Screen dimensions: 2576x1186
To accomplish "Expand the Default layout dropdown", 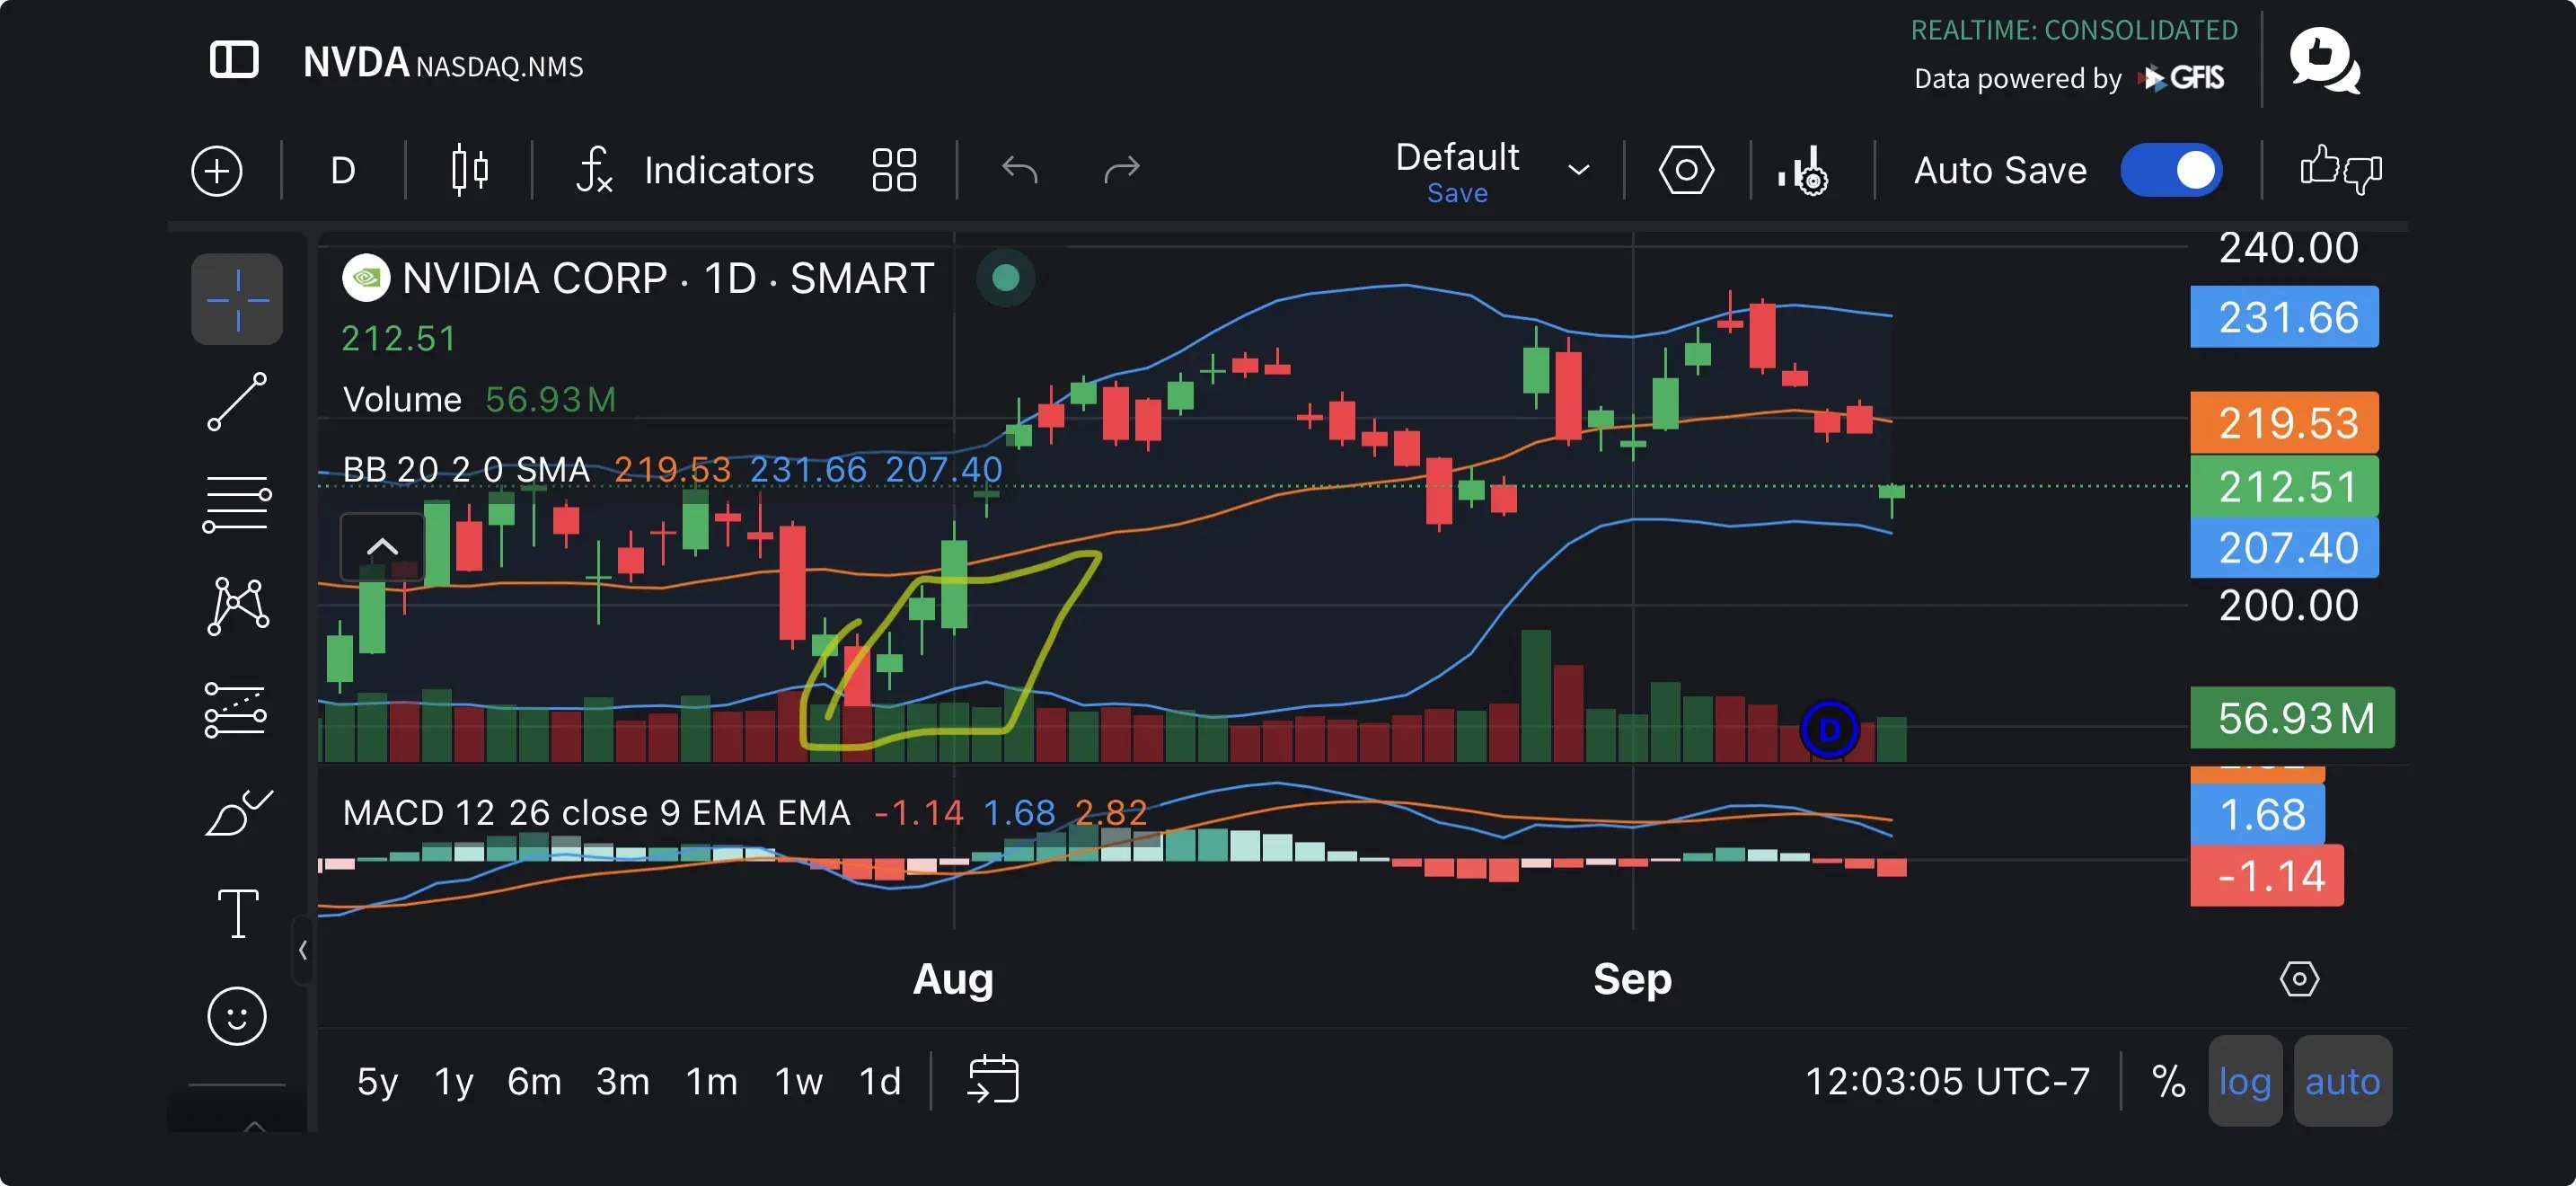I will pyautogui.click(x=1578, y=170).
